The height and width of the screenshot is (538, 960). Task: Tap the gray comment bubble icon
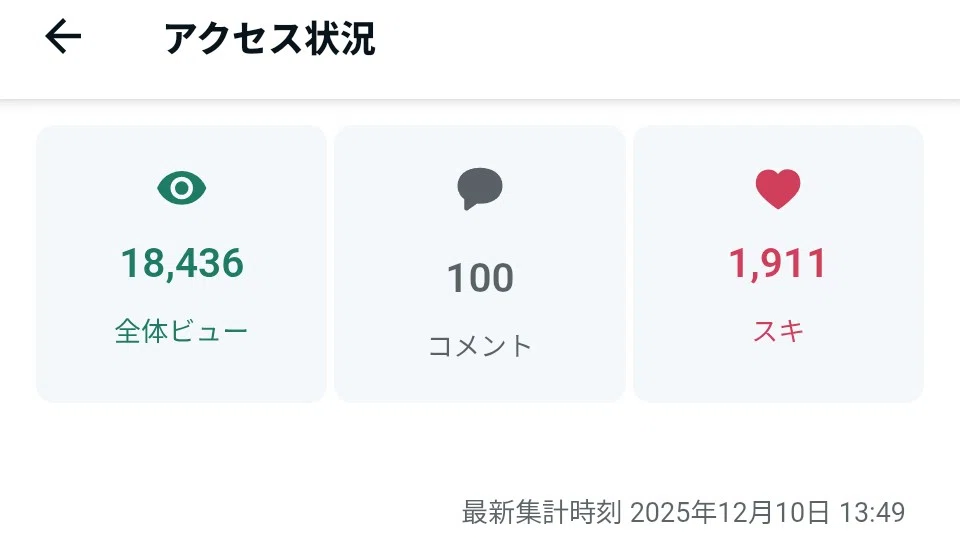click(480, 189)
